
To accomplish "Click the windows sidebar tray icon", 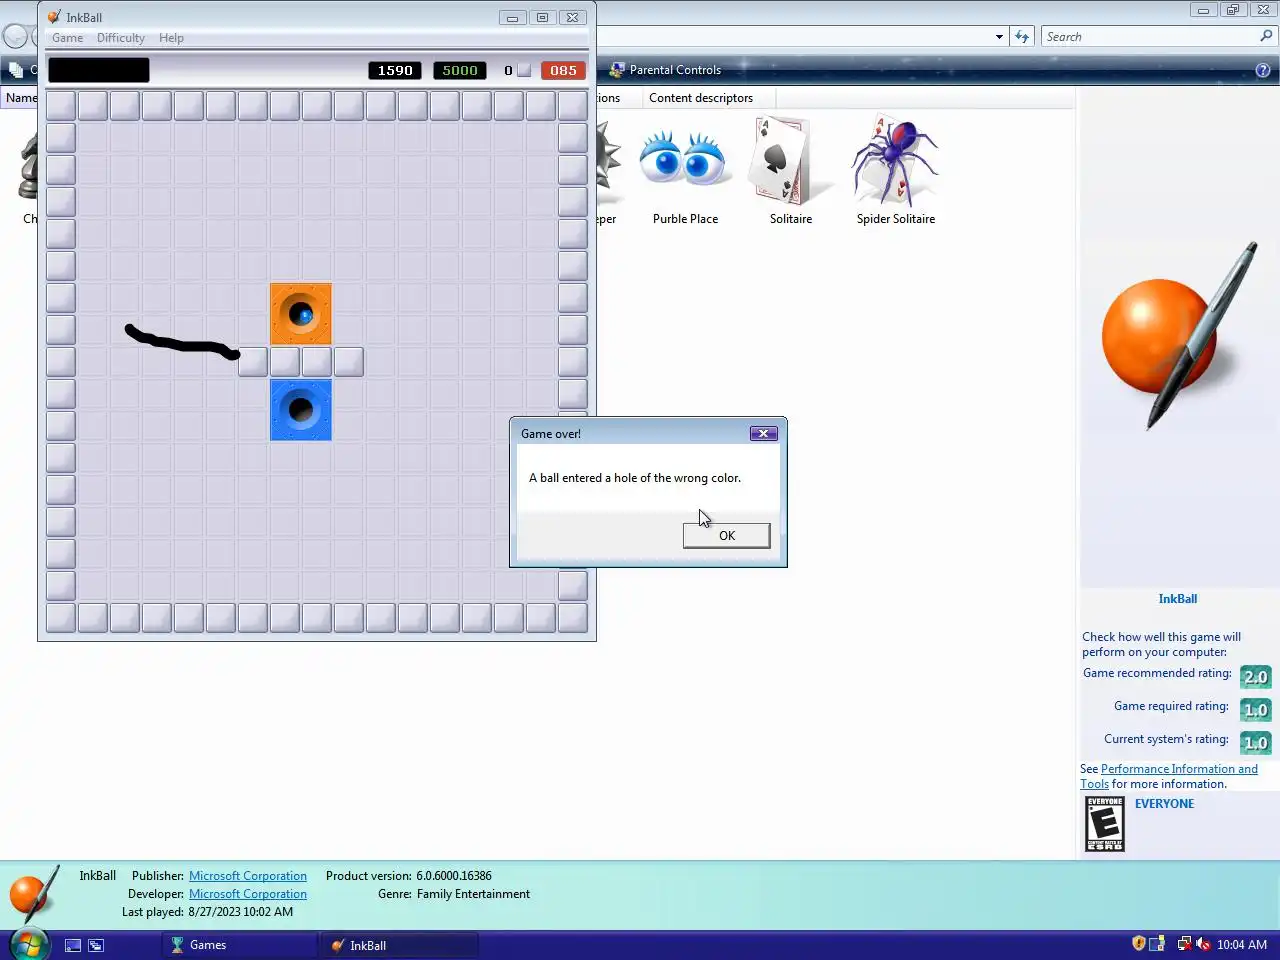I will pos(1157,944).
